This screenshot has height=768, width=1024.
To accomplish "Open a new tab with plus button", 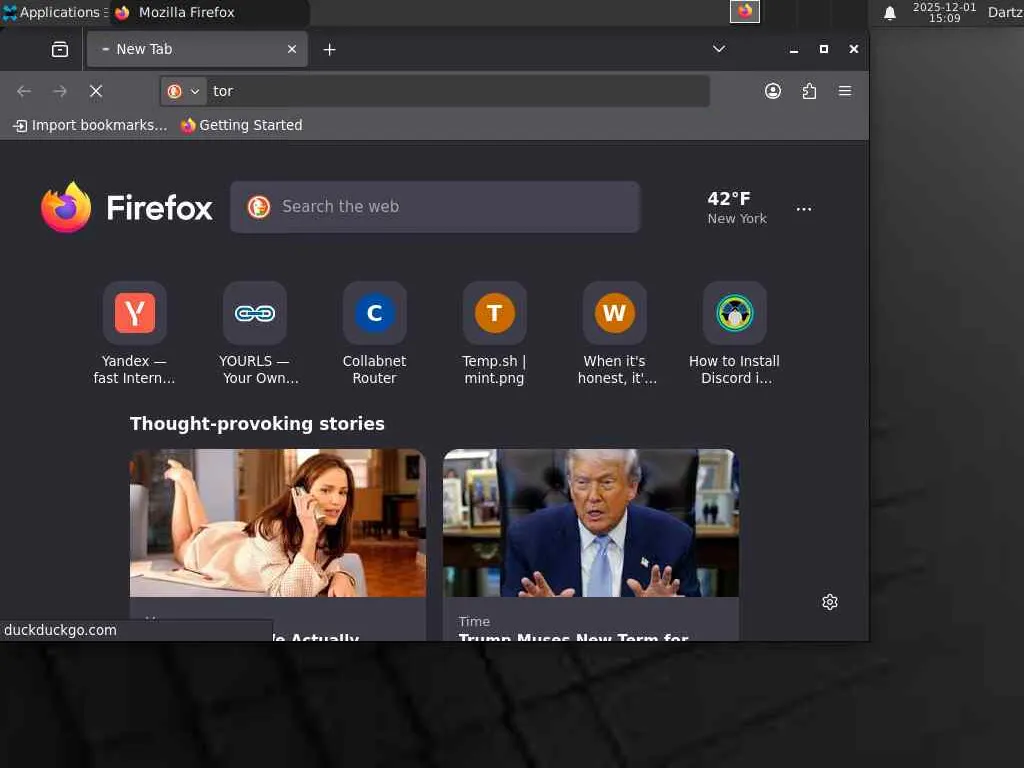I will tap(330, 50).
